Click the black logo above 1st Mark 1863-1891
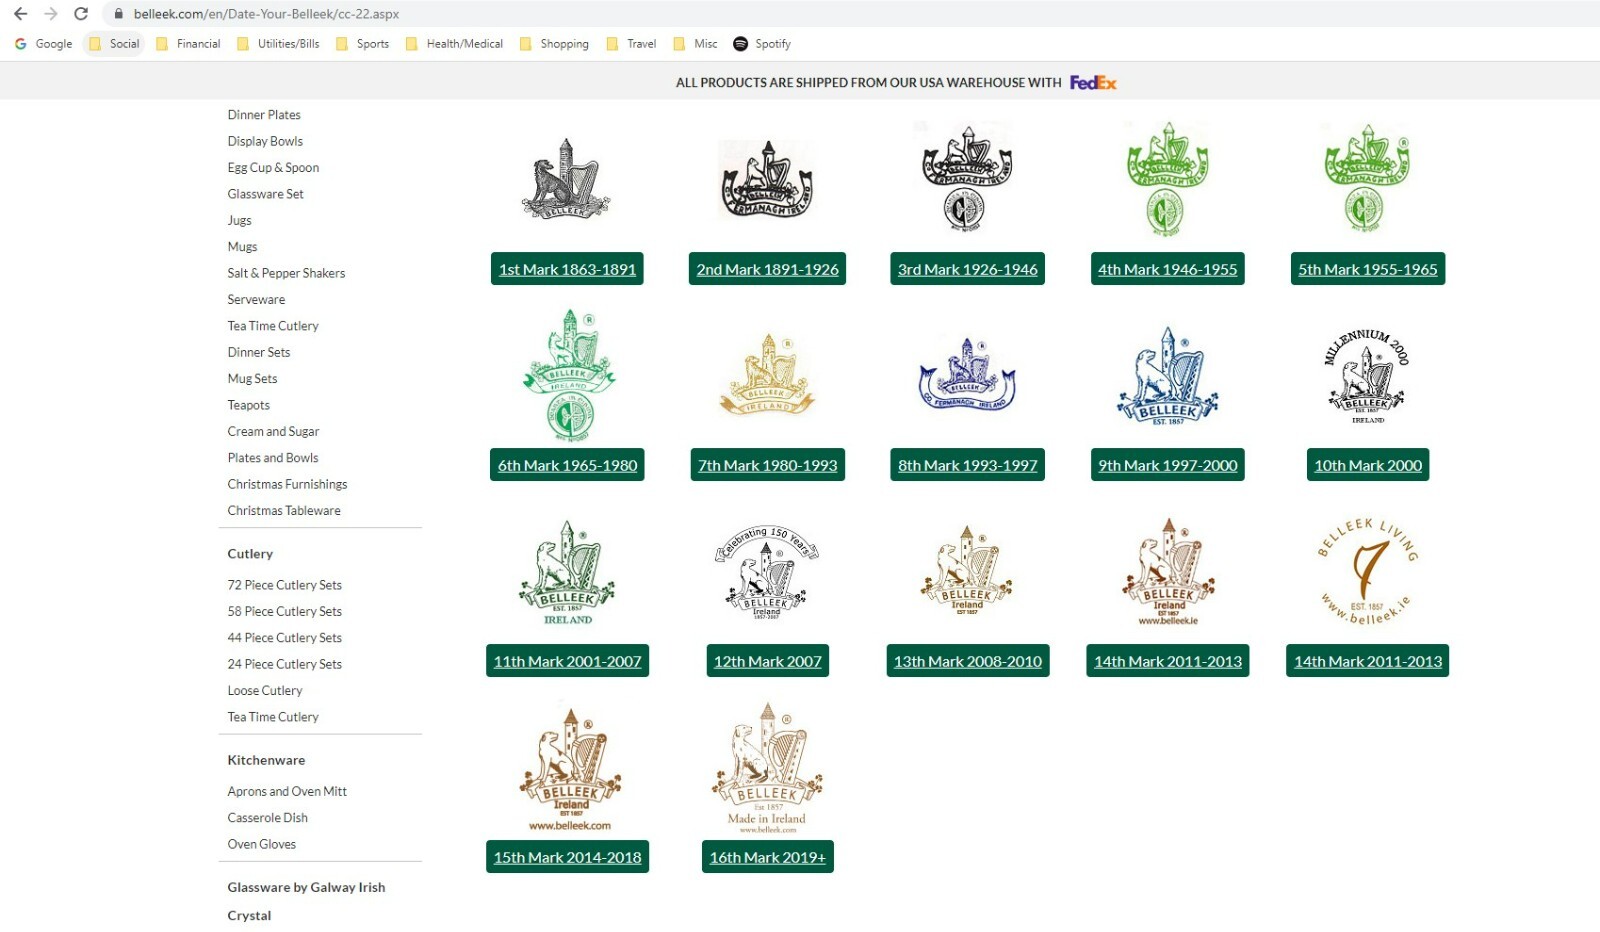This screenshot has width=1600, height=932. click(566, 180)
